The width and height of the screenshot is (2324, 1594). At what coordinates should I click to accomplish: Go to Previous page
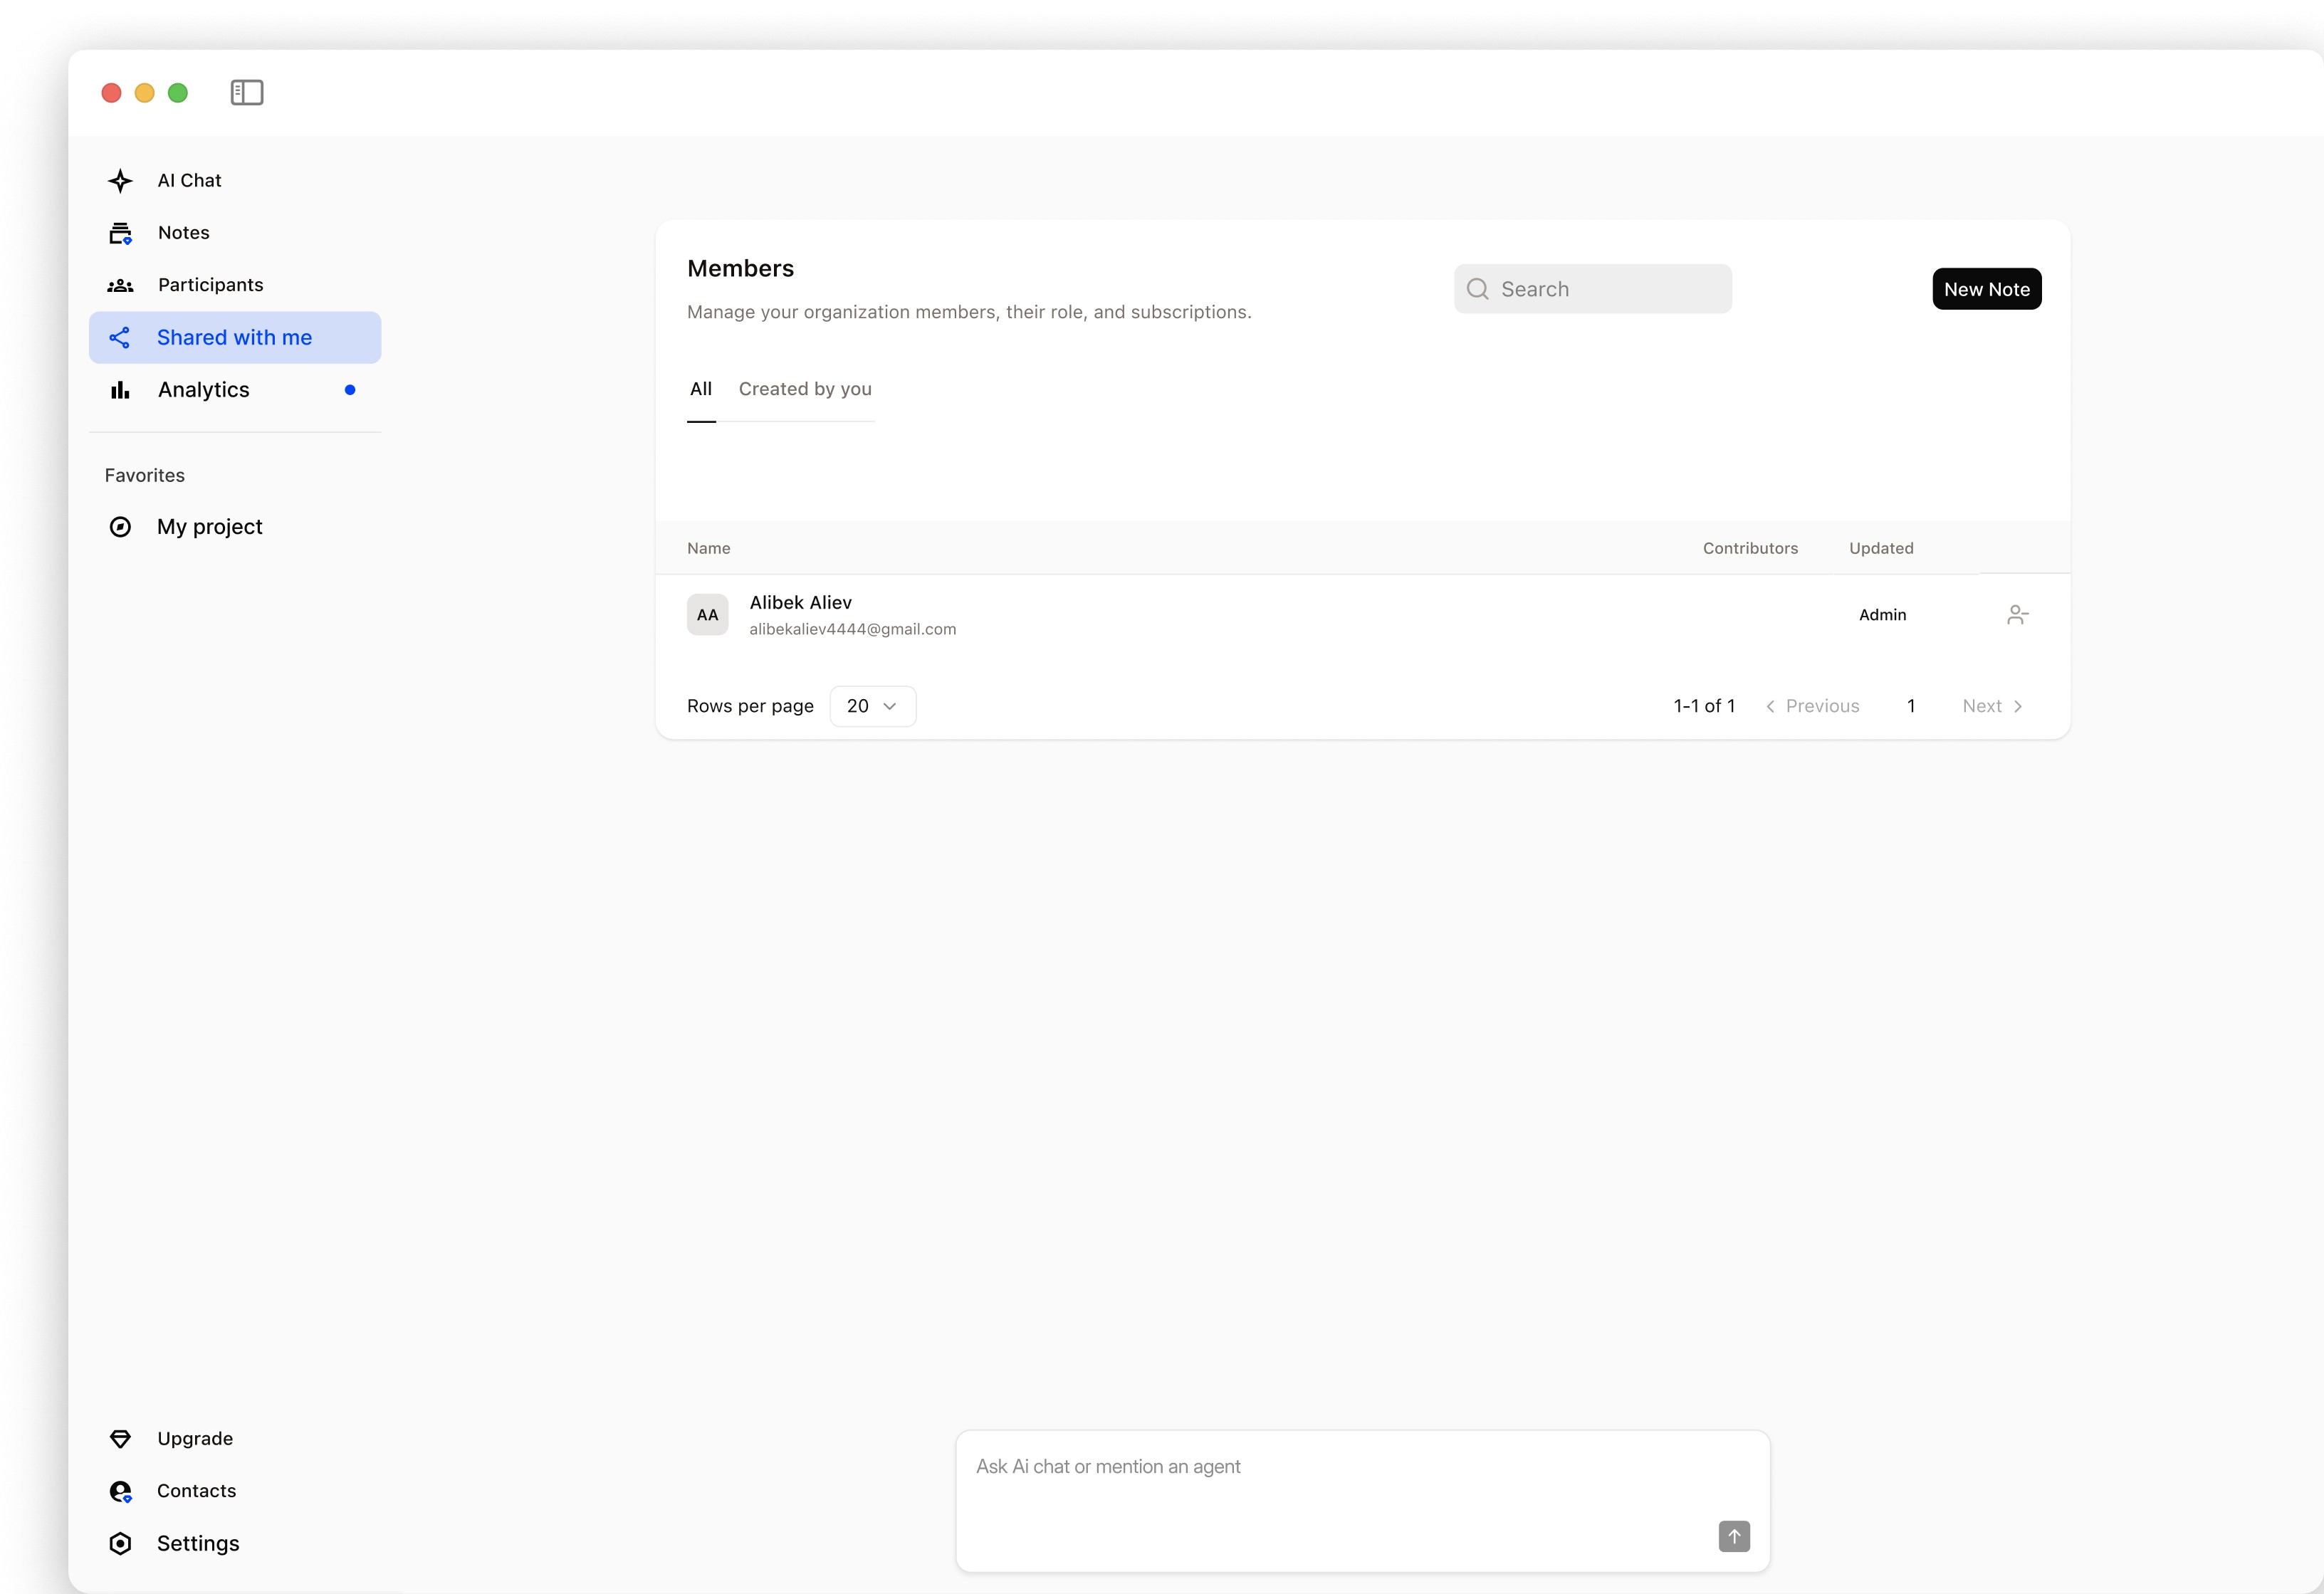tap(1812, 706)
